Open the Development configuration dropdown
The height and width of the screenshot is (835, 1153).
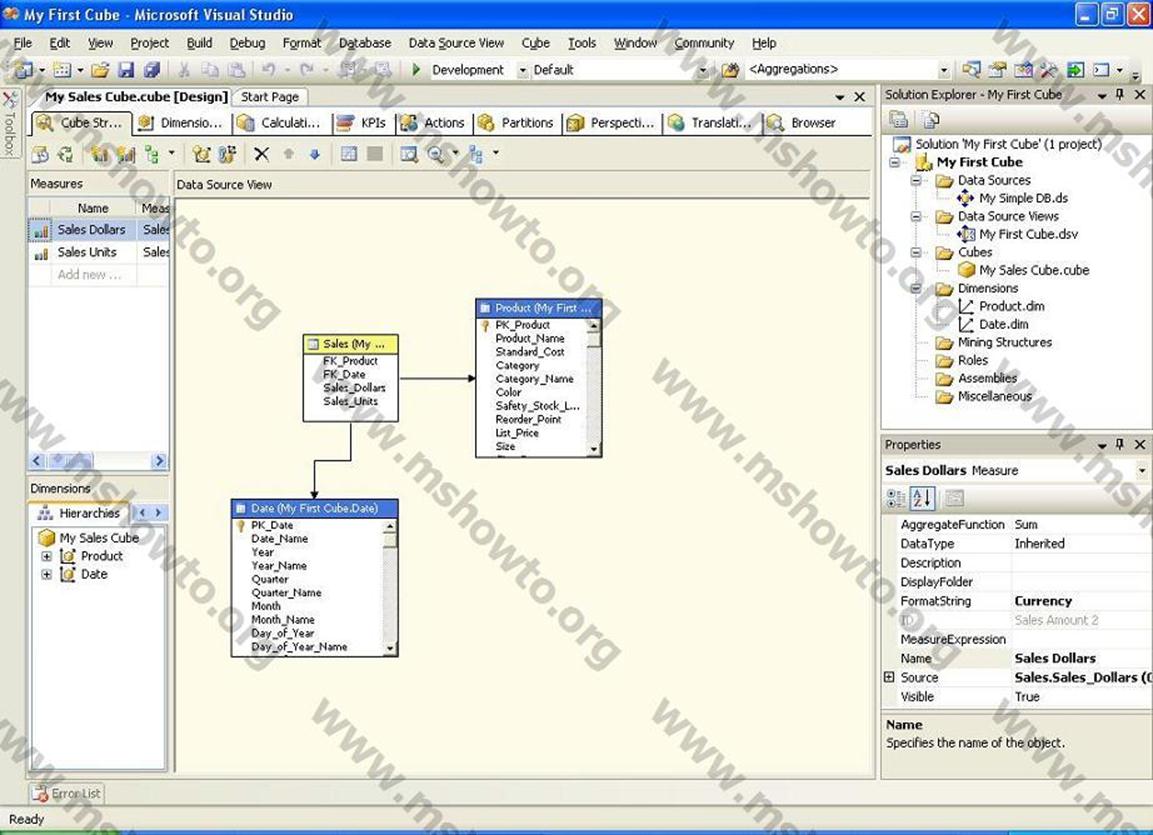tap(523, 71)
